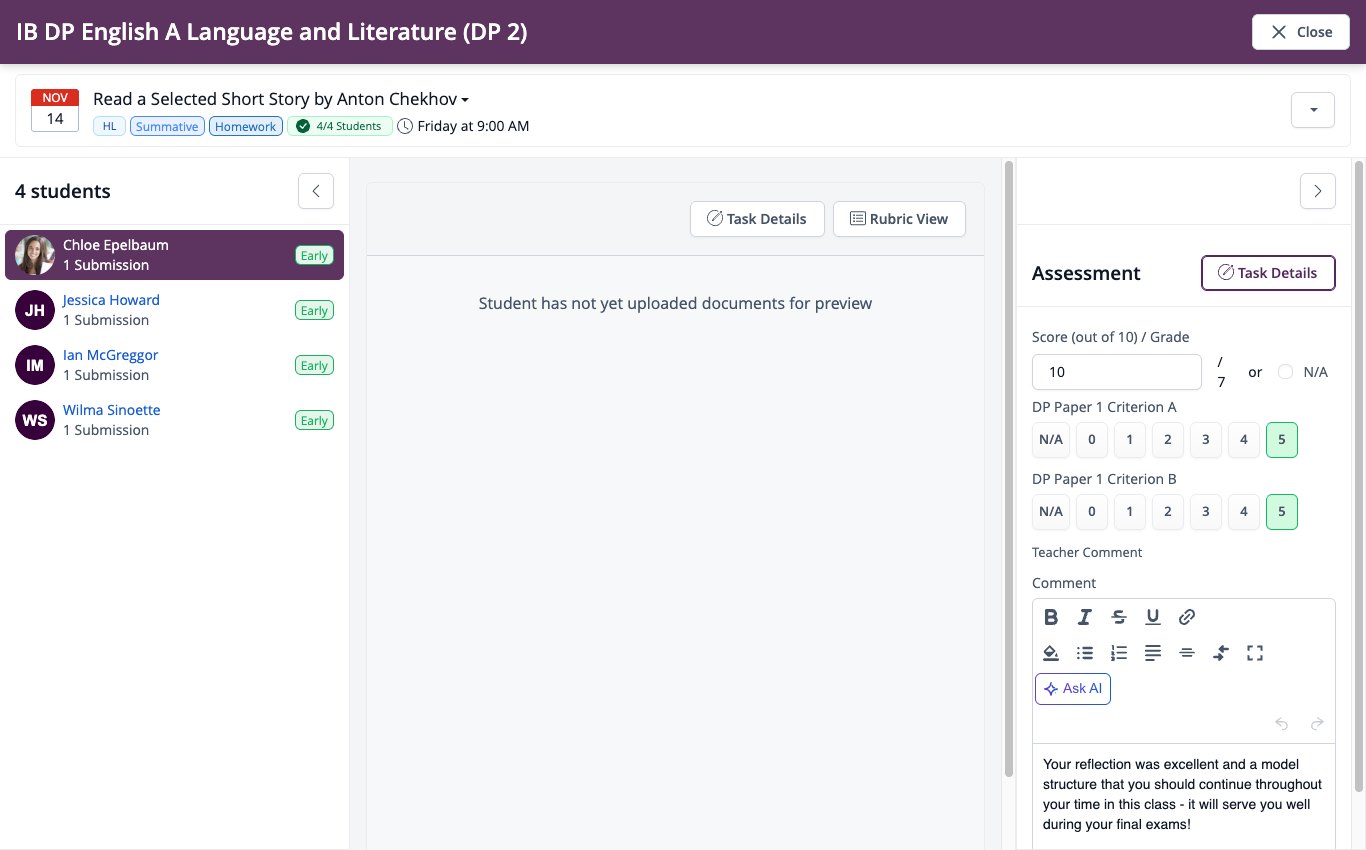This screenshot has height=850, width=1366.
Task: Toggle italic formatting in comment toolbar
Action: (x=1085, y=617)
